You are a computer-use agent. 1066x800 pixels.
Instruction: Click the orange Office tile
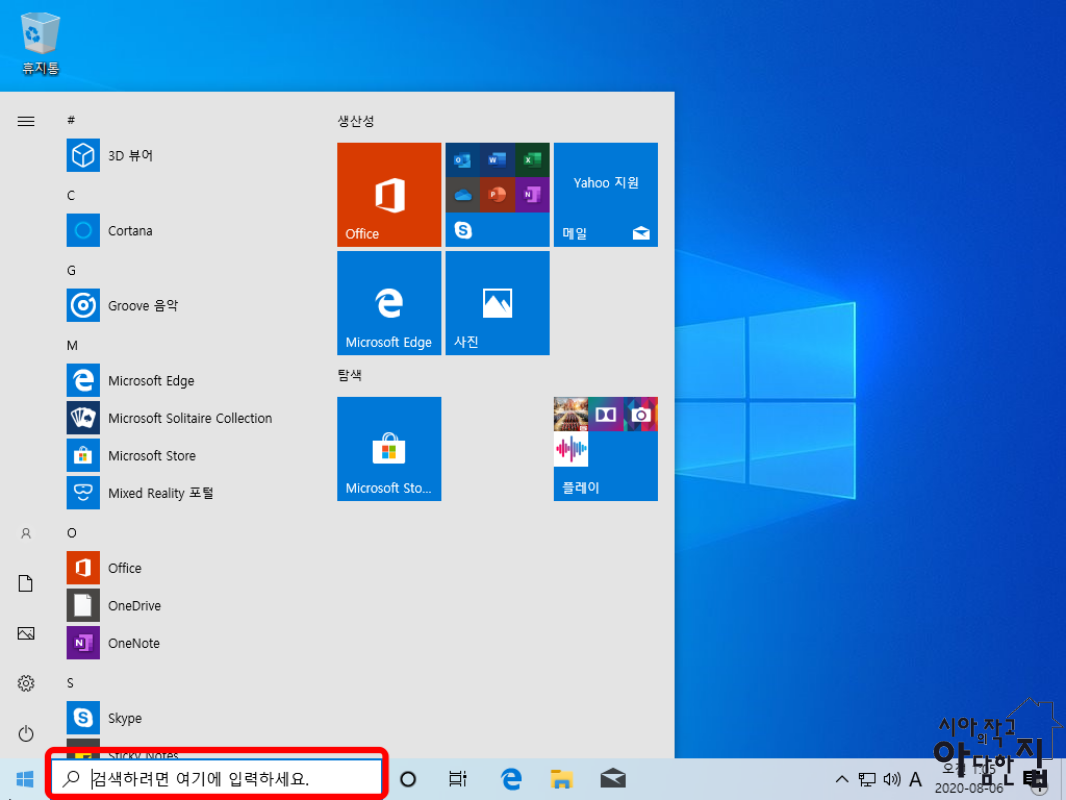tap(389, 194)
